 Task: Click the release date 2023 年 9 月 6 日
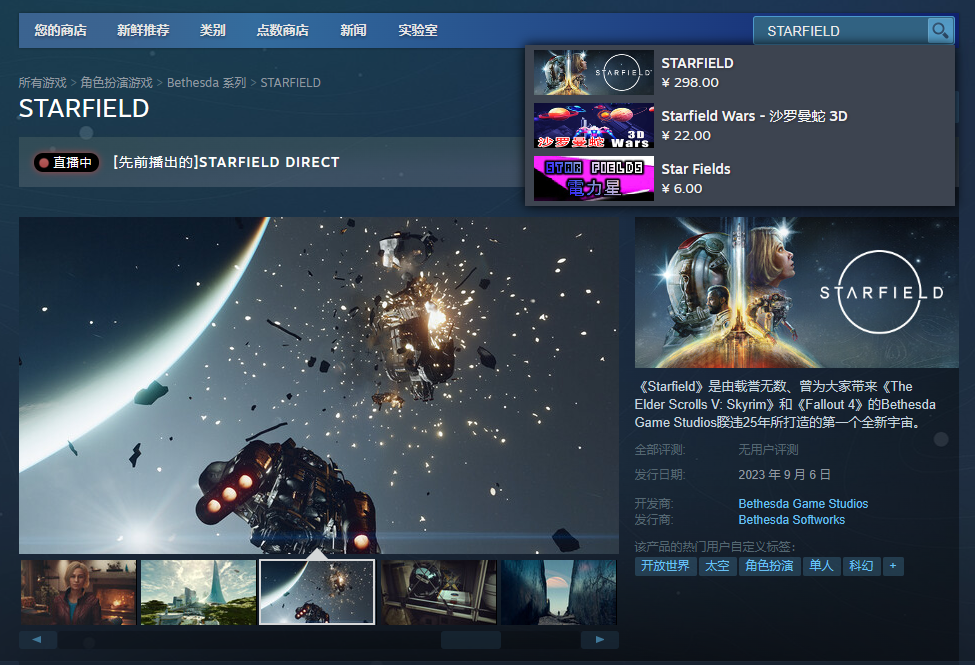(784, 475)
